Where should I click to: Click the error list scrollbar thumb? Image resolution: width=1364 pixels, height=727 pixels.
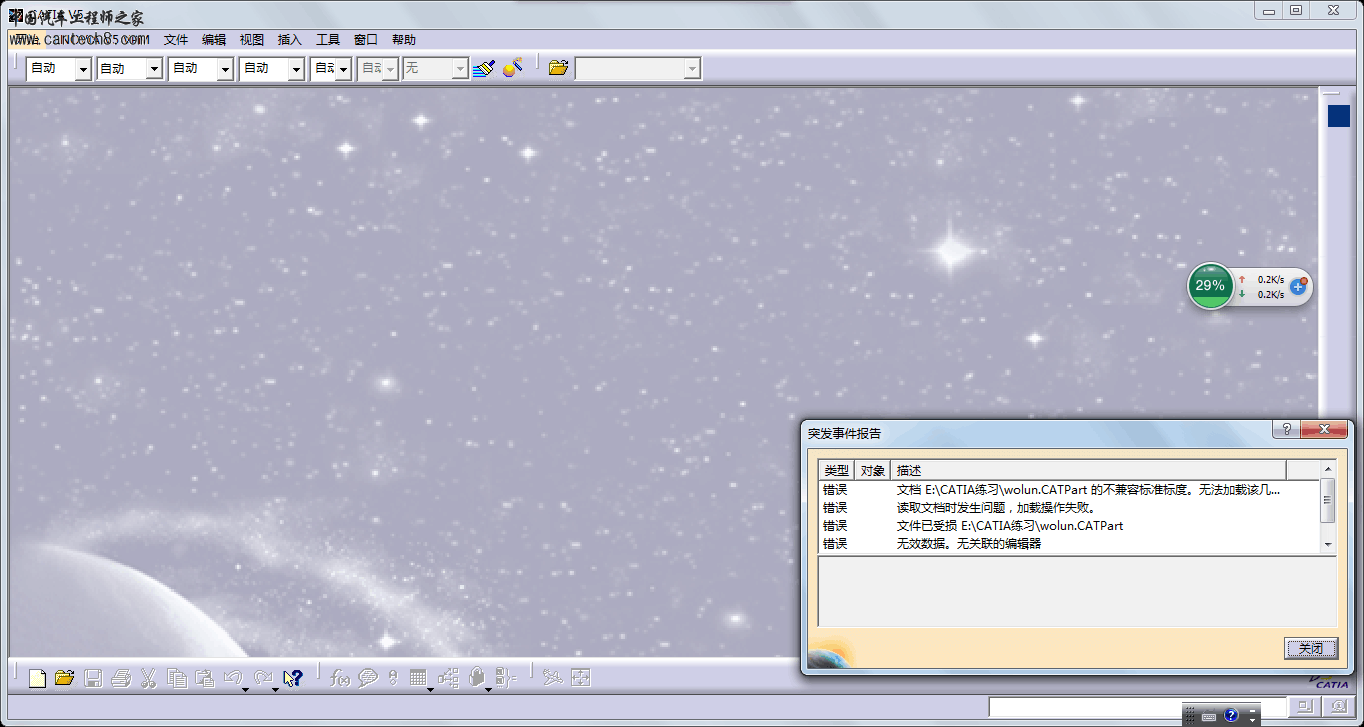(x=1328, y=500)
